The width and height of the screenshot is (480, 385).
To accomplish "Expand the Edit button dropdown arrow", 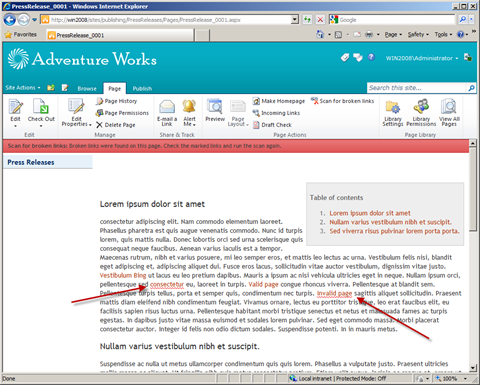I will coord(15,126).
